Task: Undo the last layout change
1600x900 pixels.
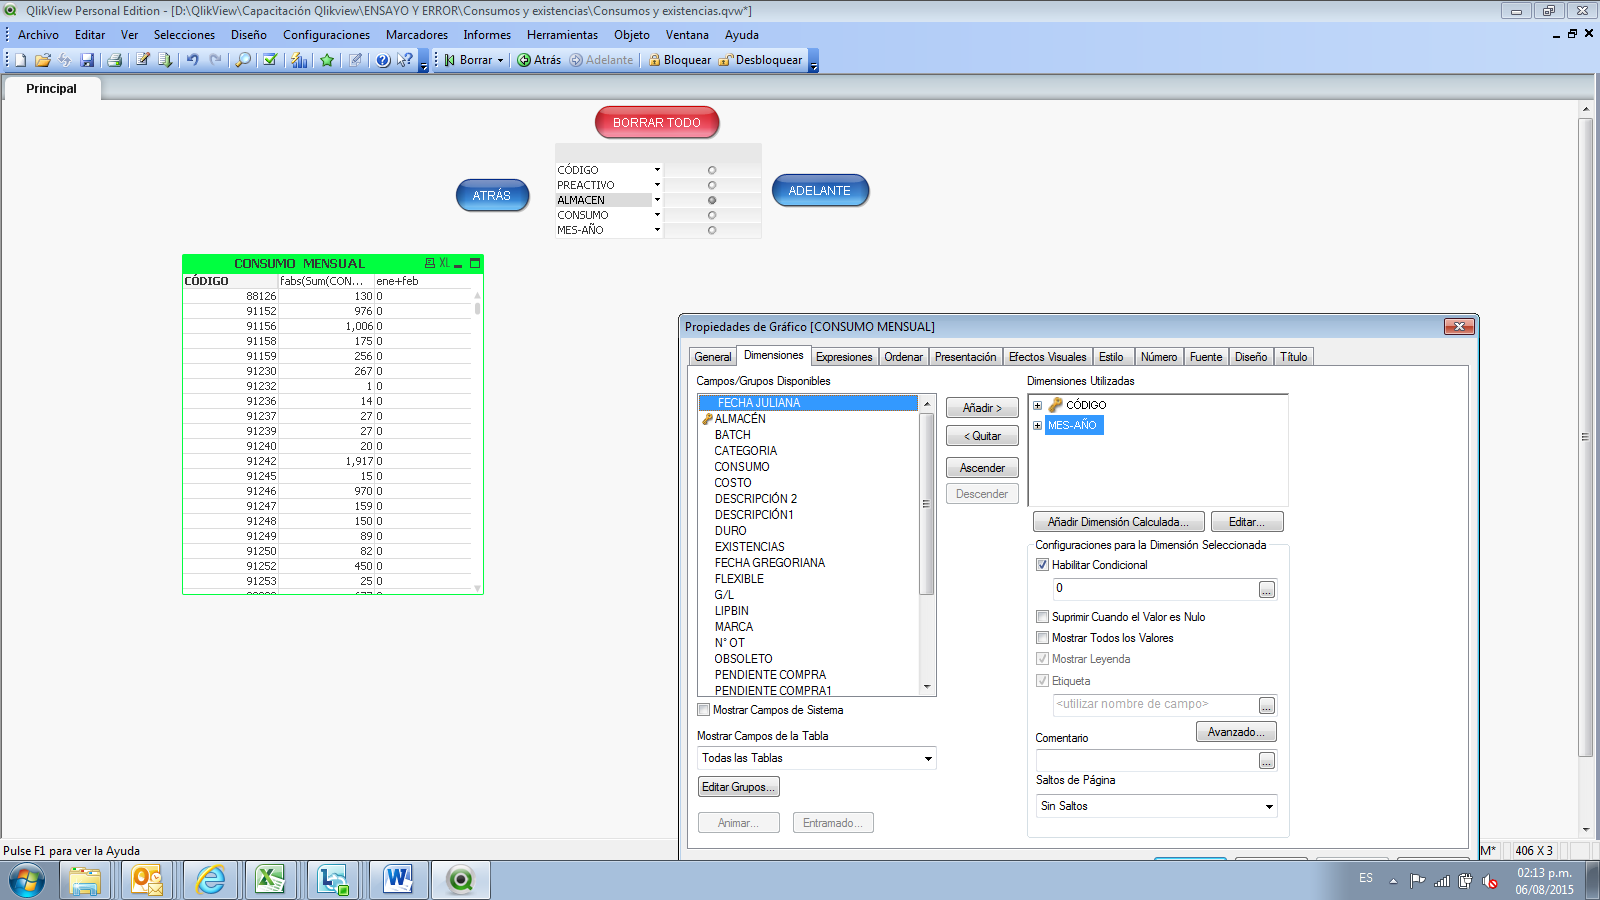Action: (192, 60)
